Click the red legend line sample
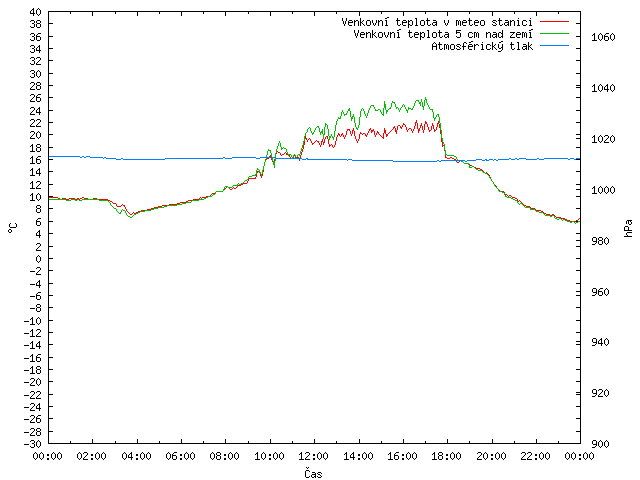This screenshot has height=480, width=640. [x=554, y=22]
